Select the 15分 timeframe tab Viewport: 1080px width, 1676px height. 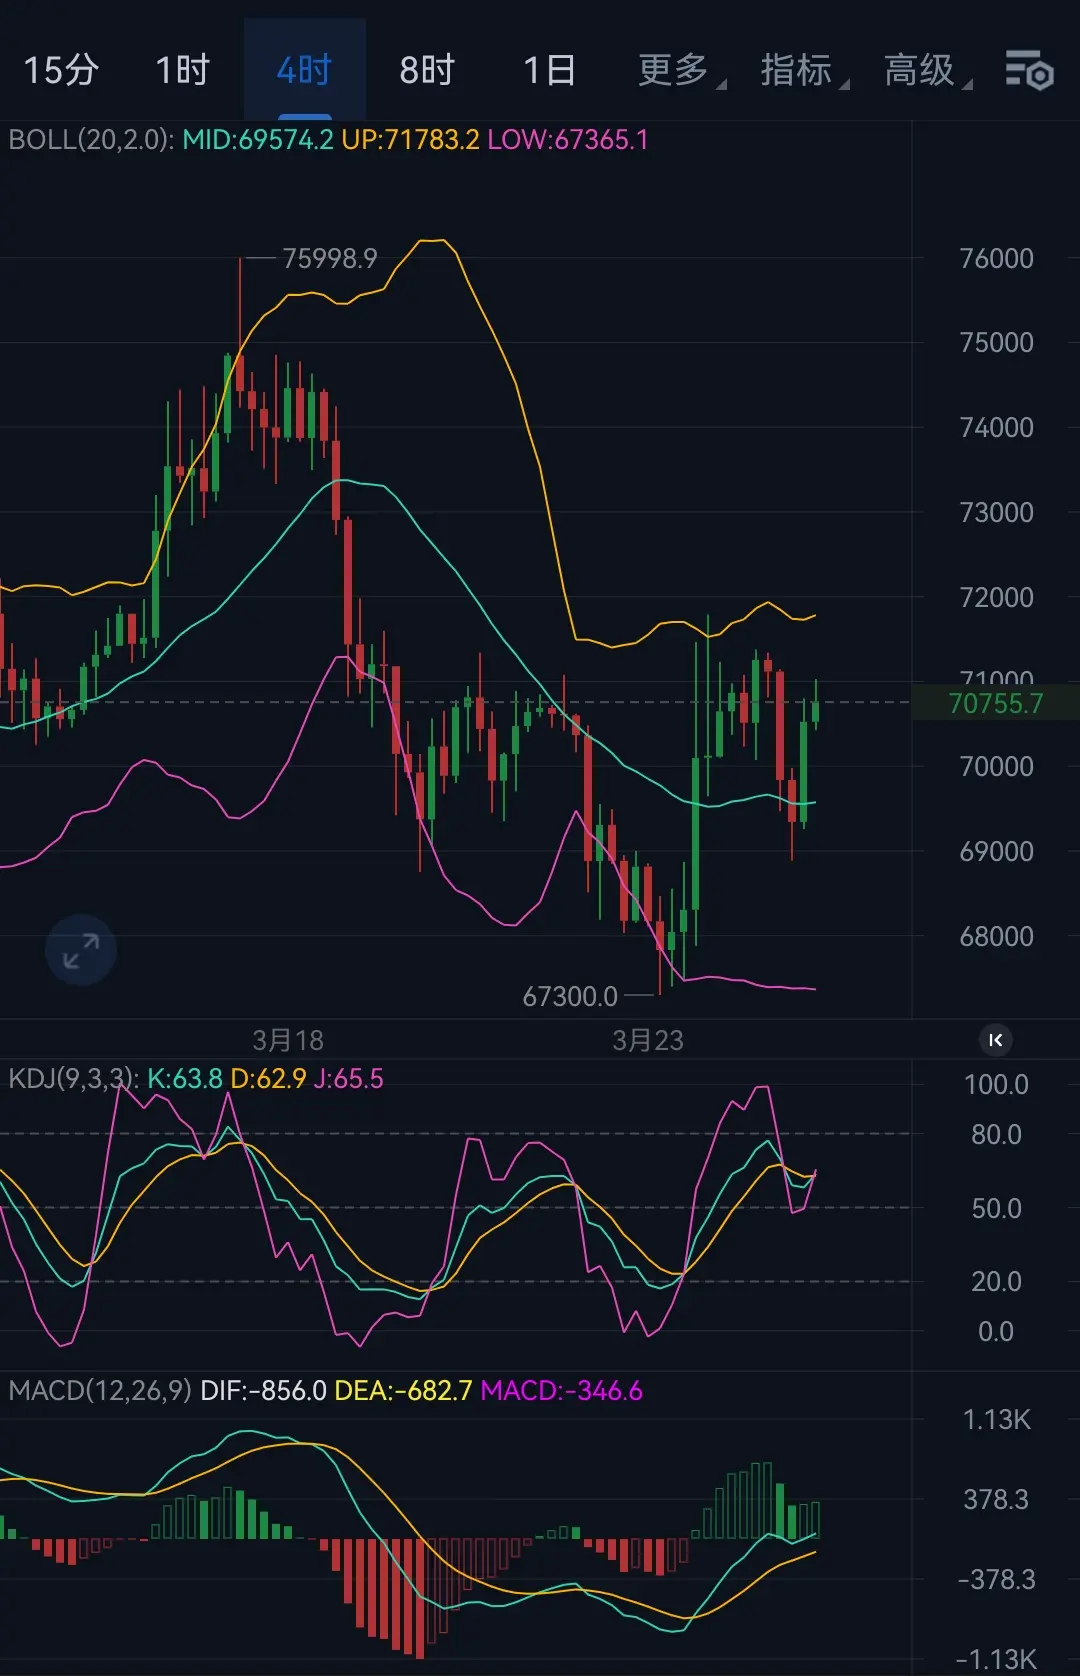[x=61, y=70]
